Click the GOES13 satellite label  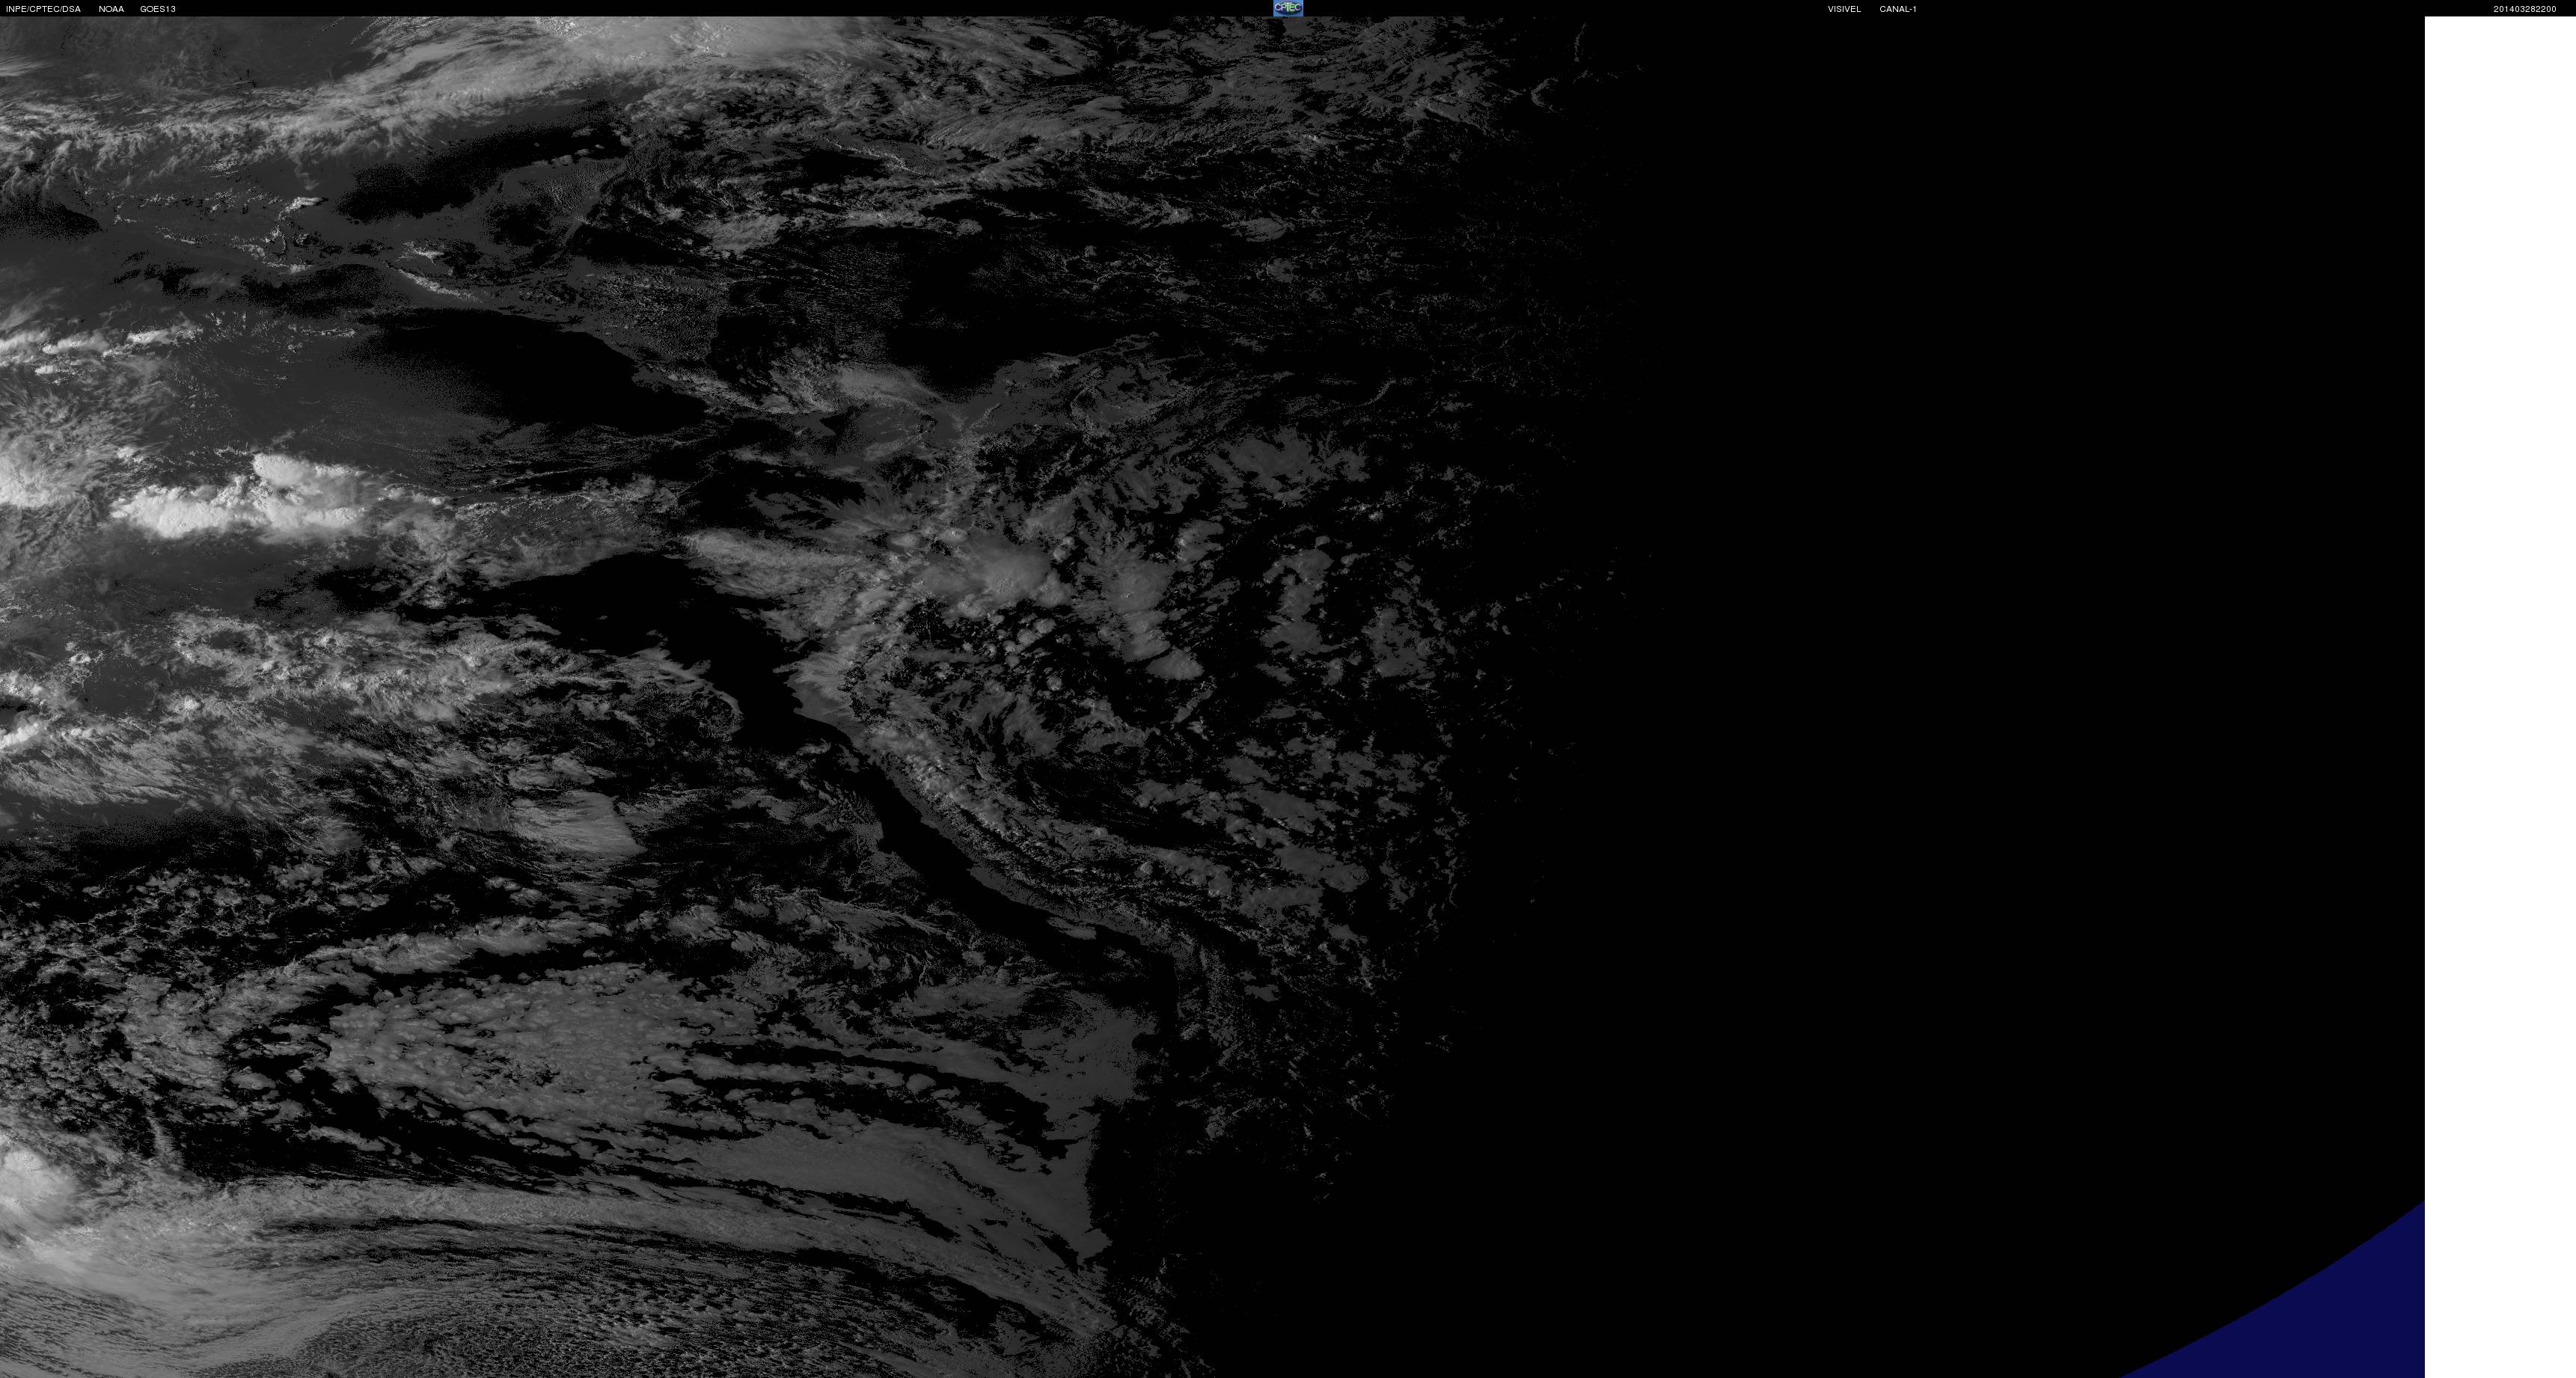pyautogui.click(x=158, y=9)
